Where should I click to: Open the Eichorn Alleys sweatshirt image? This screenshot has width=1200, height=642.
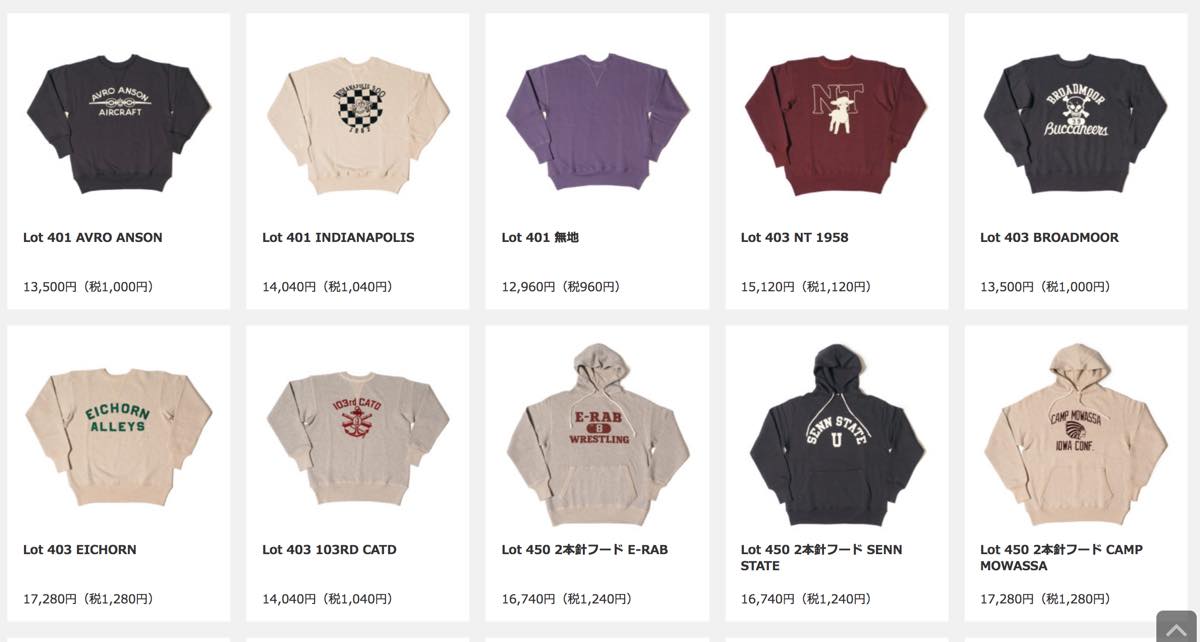[118, 438]
